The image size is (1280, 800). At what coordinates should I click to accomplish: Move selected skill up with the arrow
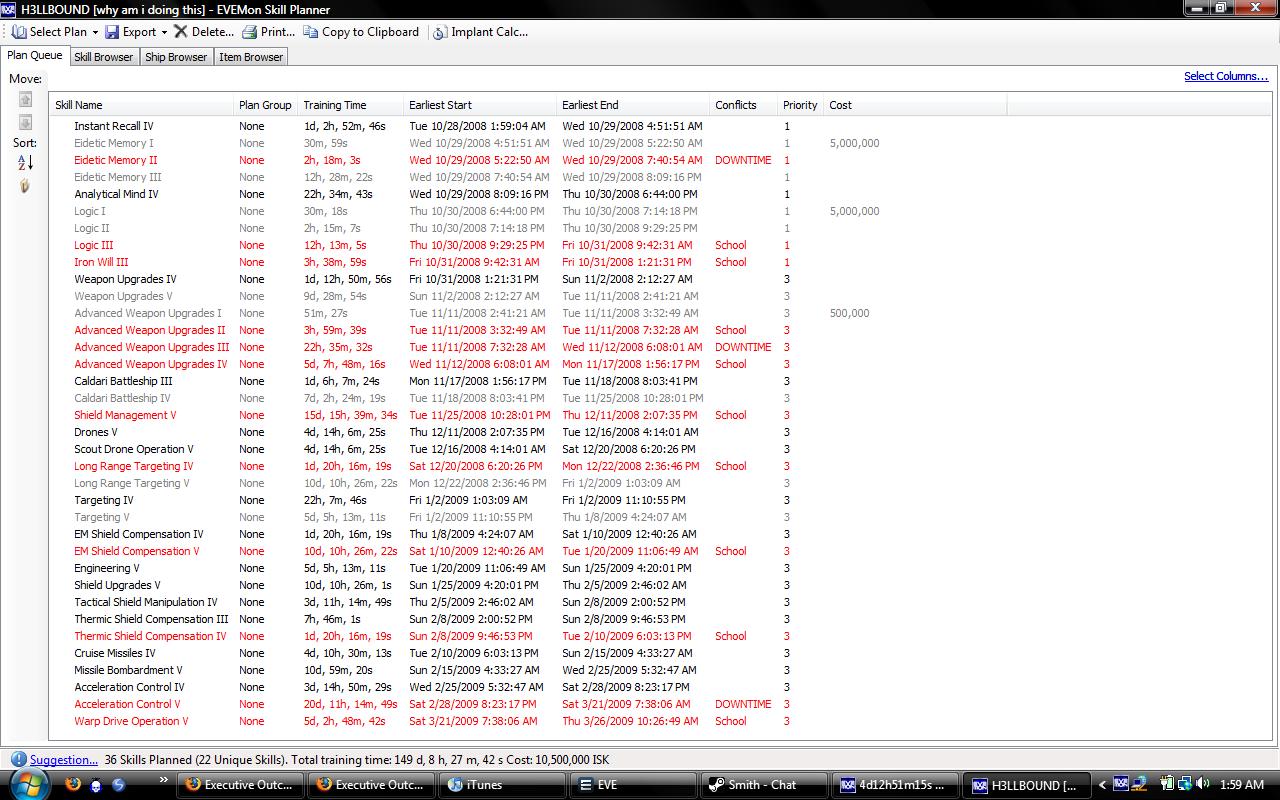(x=26, y=99)
